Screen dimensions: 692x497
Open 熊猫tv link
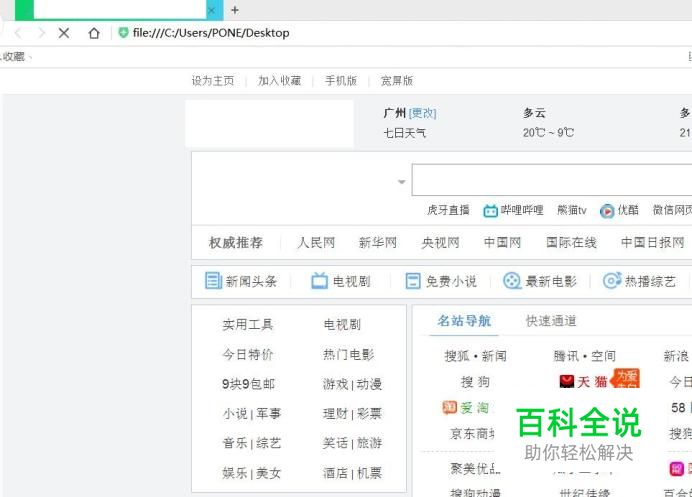click(x=572, y=210)
